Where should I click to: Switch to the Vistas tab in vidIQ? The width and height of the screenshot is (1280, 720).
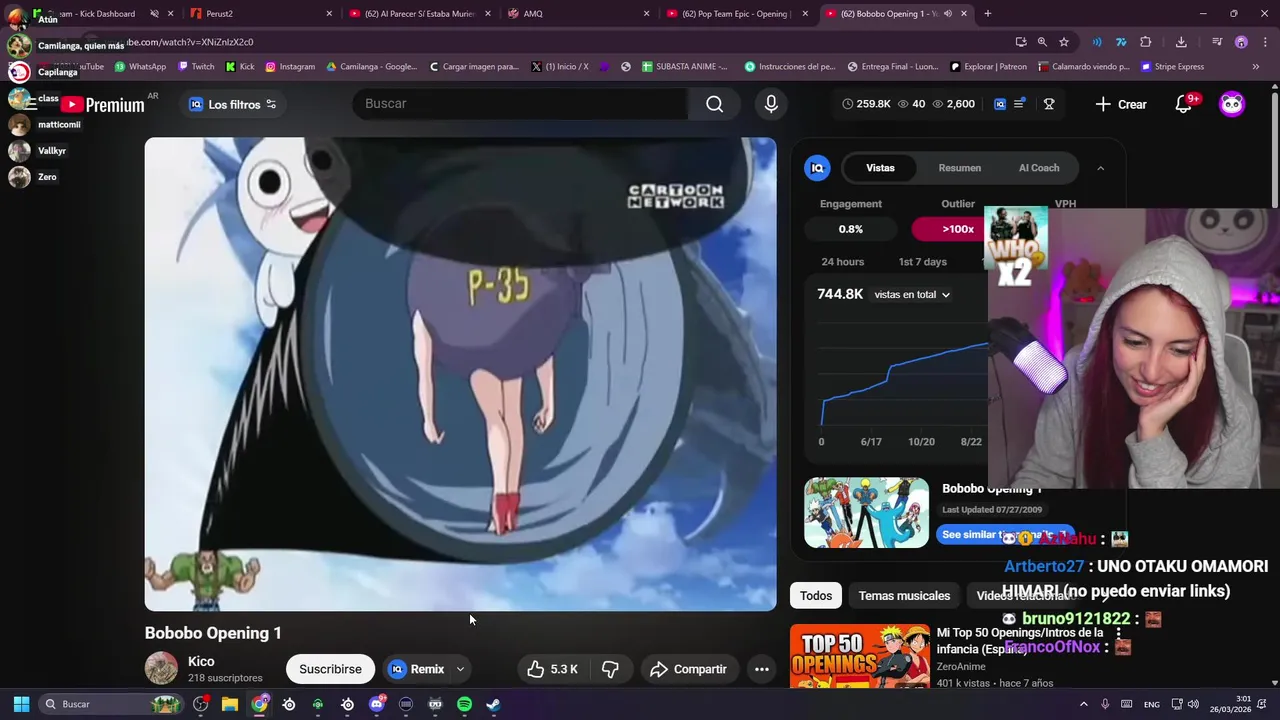coord(880,168)
